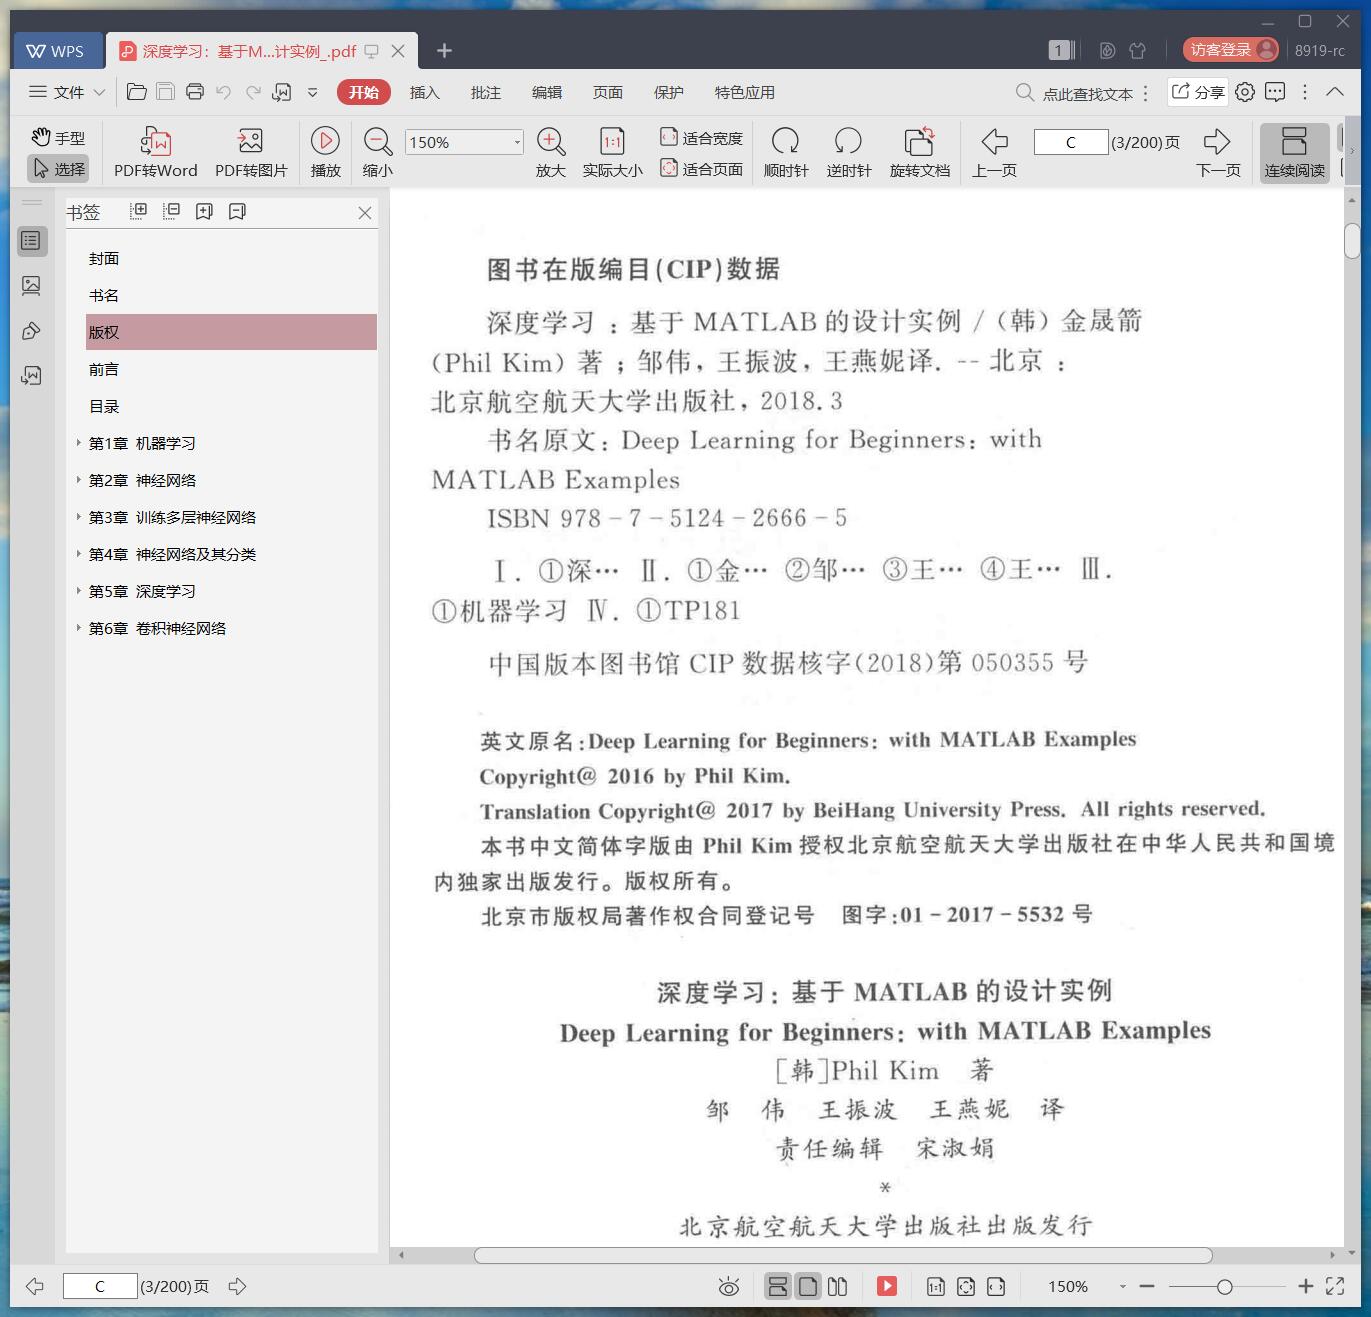Toggle continuous reading mode (连续阅读)
This screenshot has height=1317, width=1371.
(x=1294, y=152)
